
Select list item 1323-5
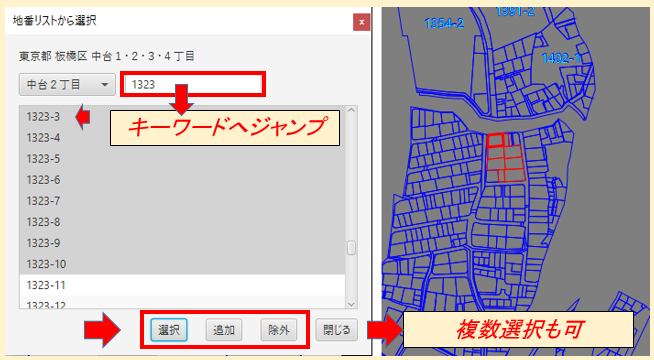click(x=182, y=159)
